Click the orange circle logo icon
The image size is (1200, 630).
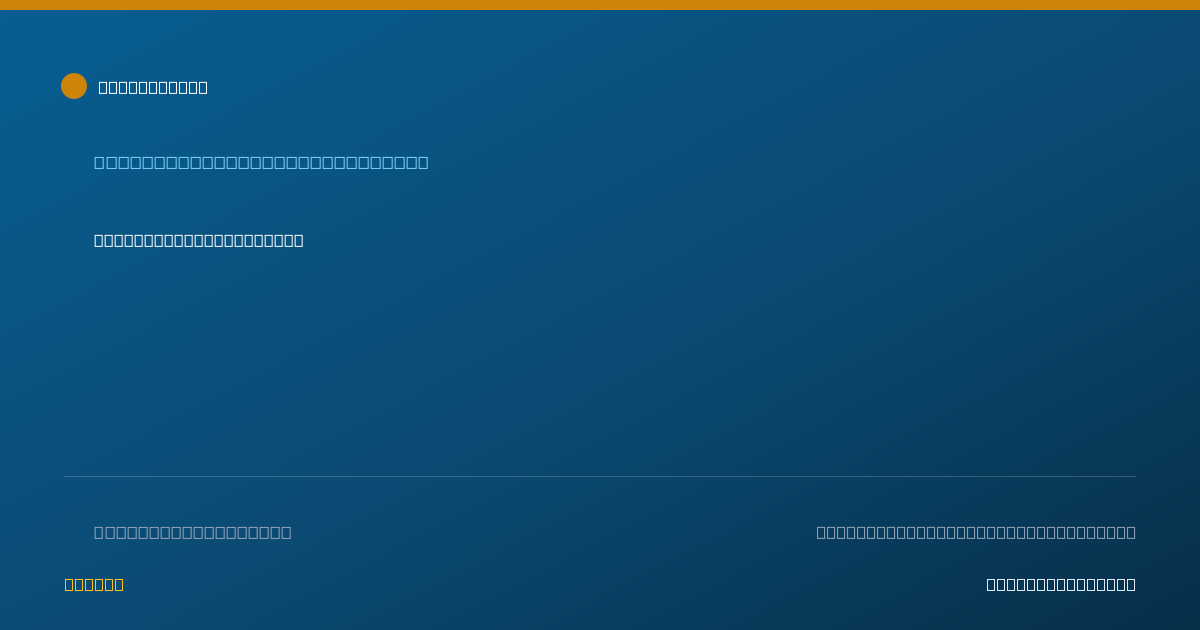74,86
